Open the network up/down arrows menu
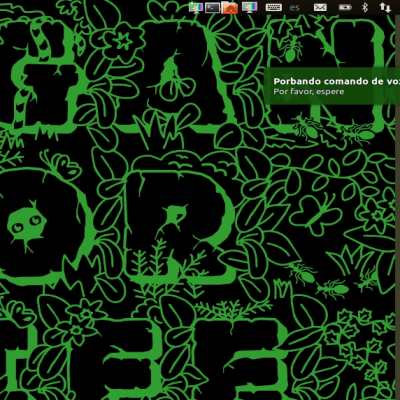 coord(385,7)
